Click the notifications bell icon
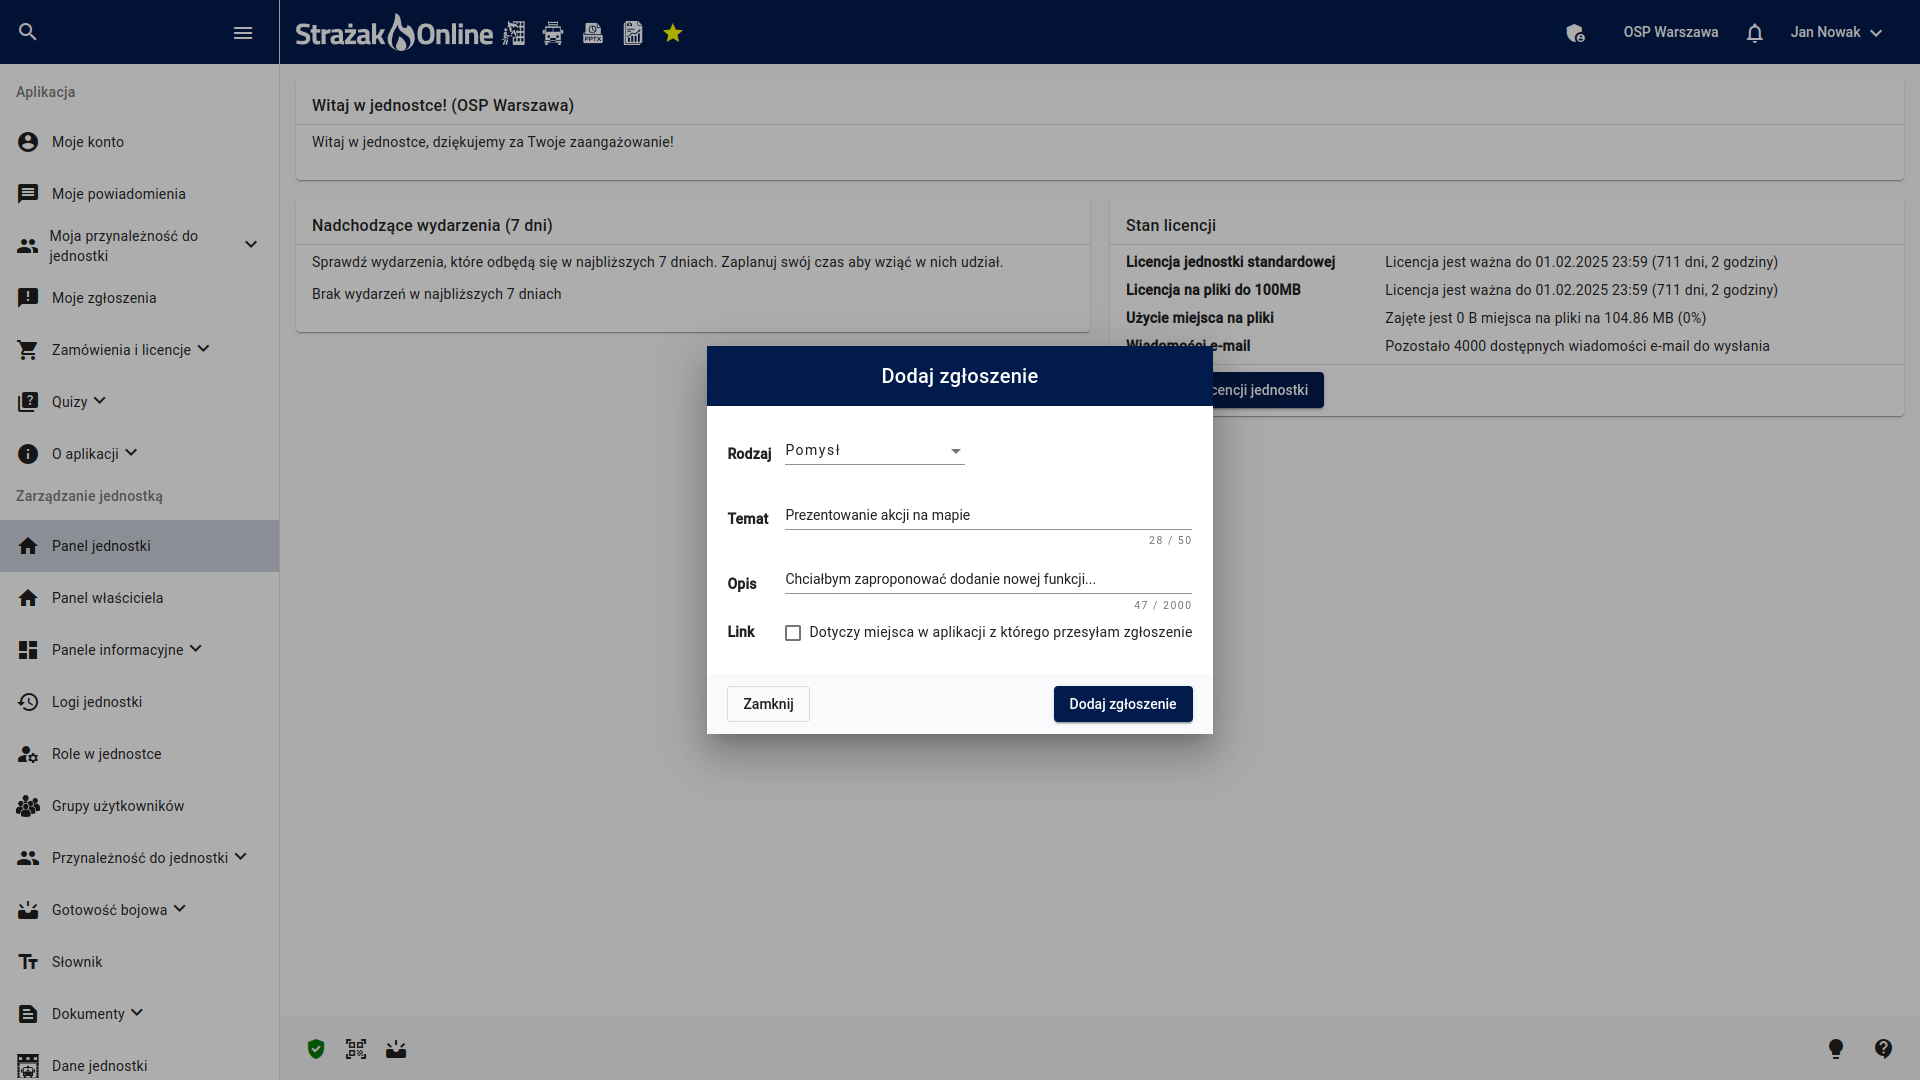The width and height of the screenshot is (1920, 1080). [x=1754, y=33]
